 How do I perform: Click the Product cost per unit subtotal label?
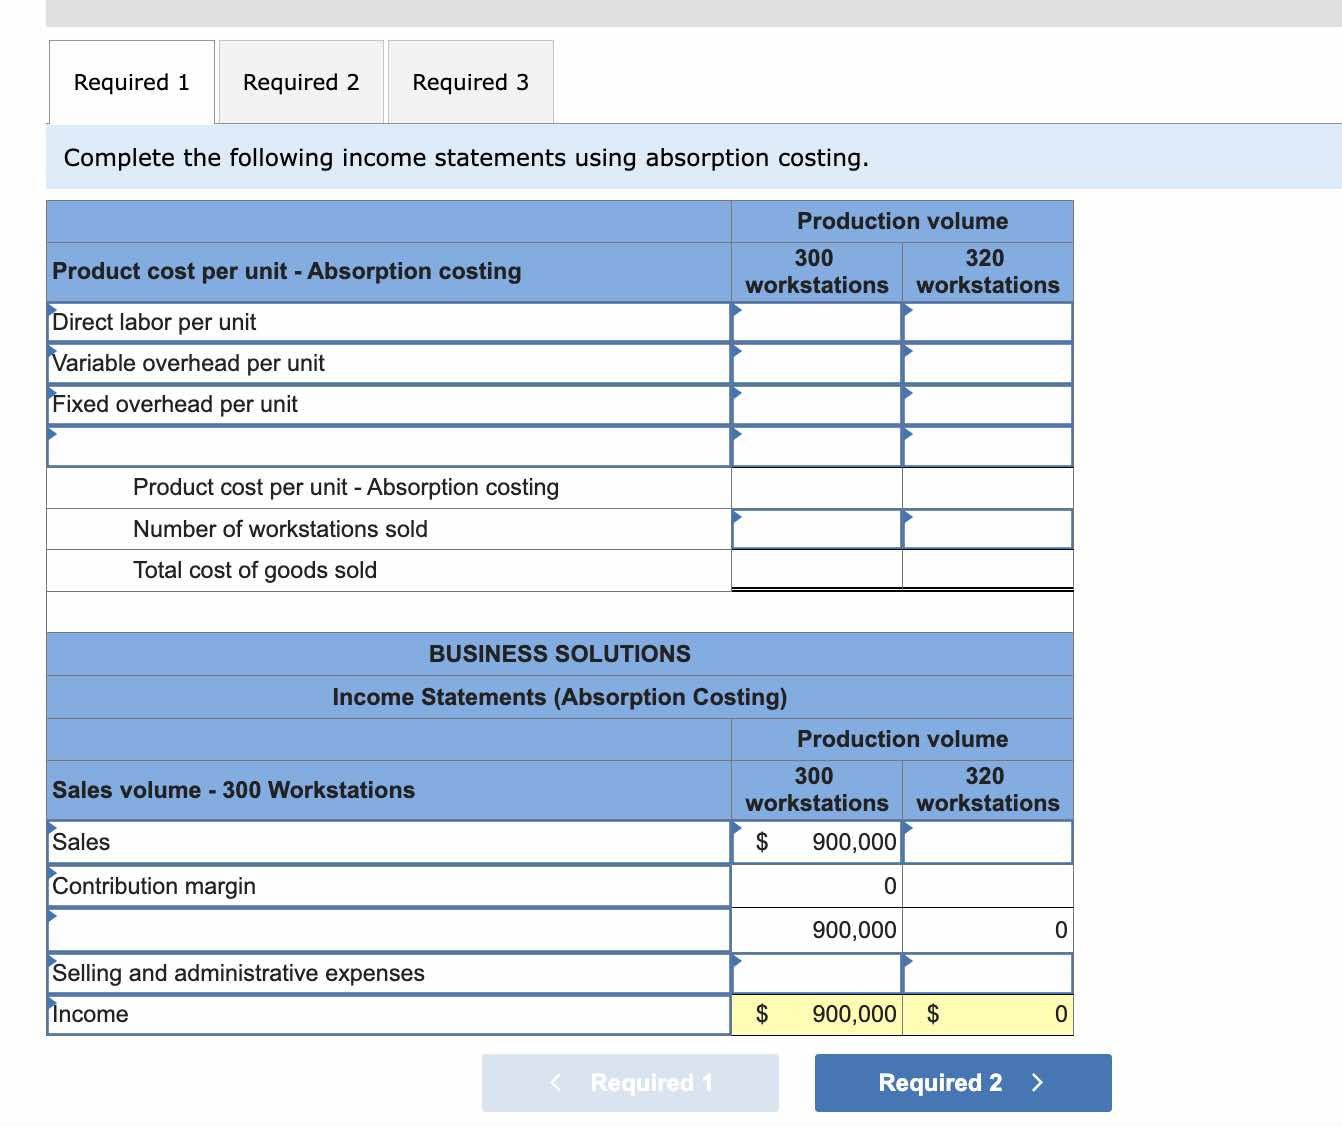click(x=346, y=487)
